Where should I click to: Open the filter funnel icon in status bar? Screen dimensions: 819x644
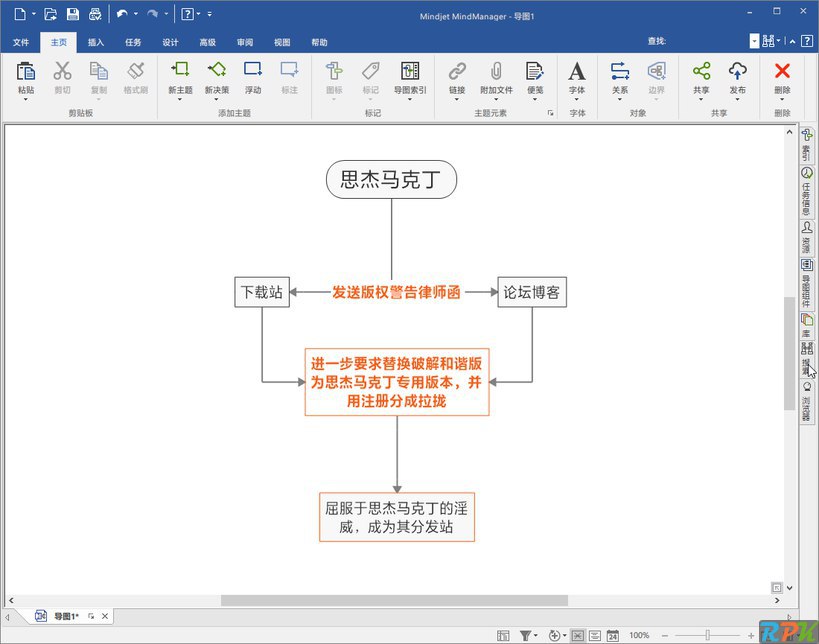tap(525, 635)
